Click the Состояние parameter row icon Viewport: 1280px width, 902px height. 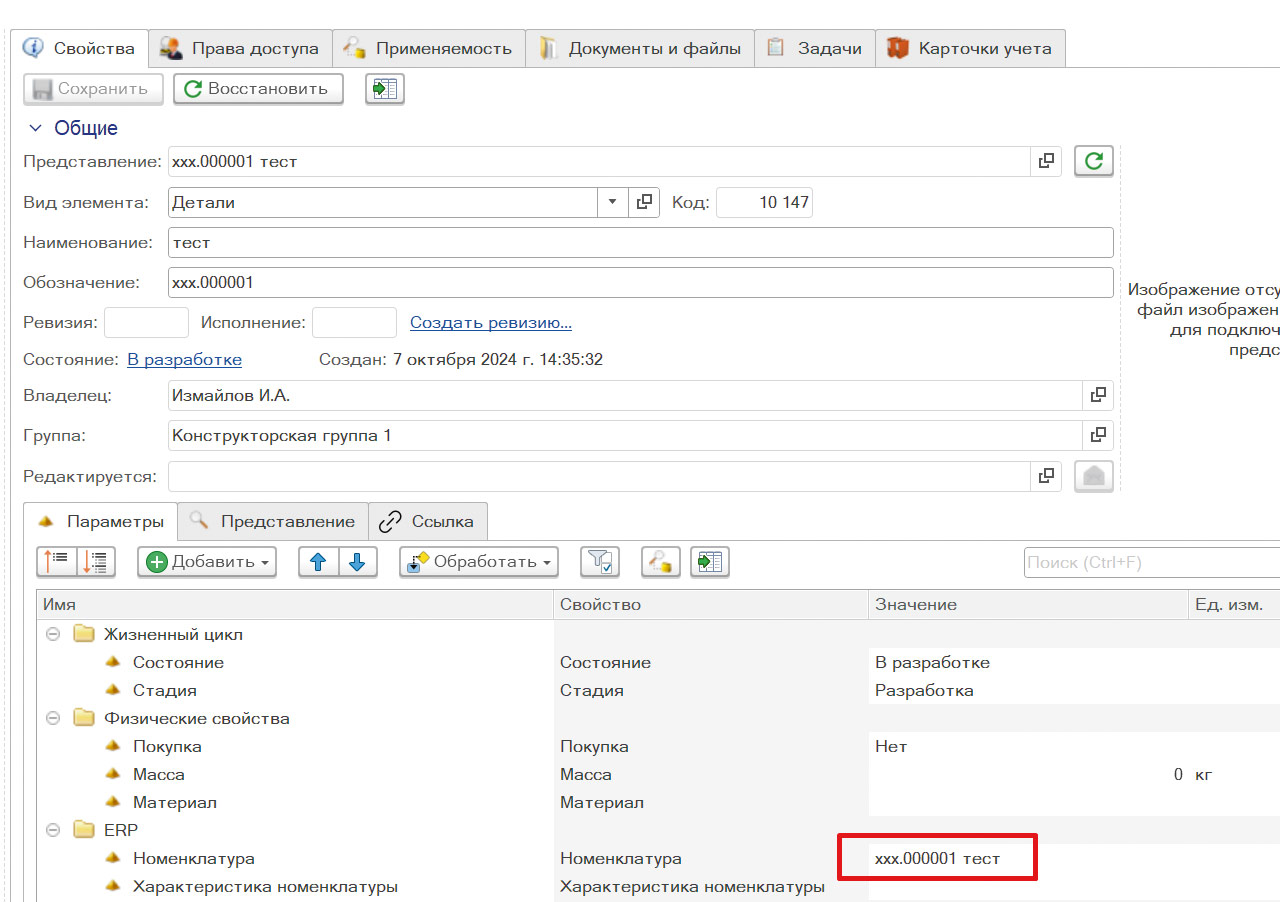[113, 662]
